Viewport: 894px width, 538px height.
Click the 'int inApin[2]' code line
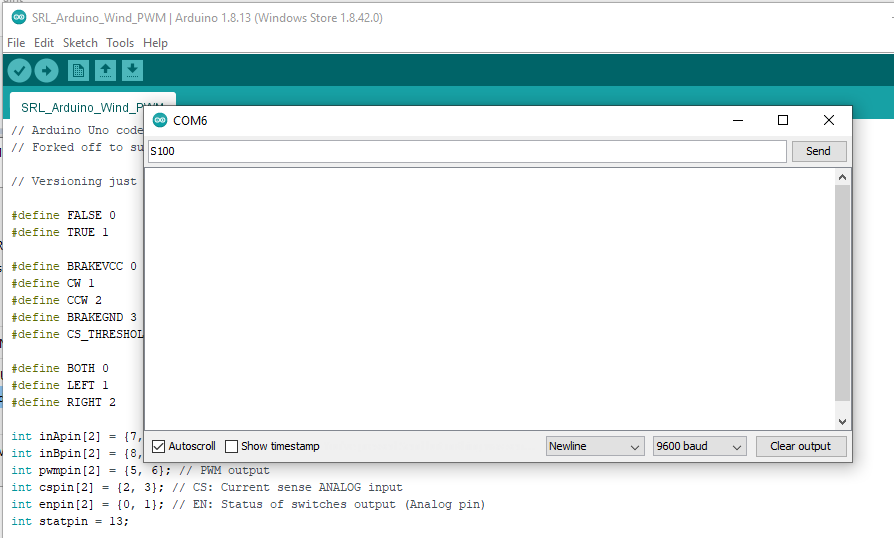(x=78, y=437)
